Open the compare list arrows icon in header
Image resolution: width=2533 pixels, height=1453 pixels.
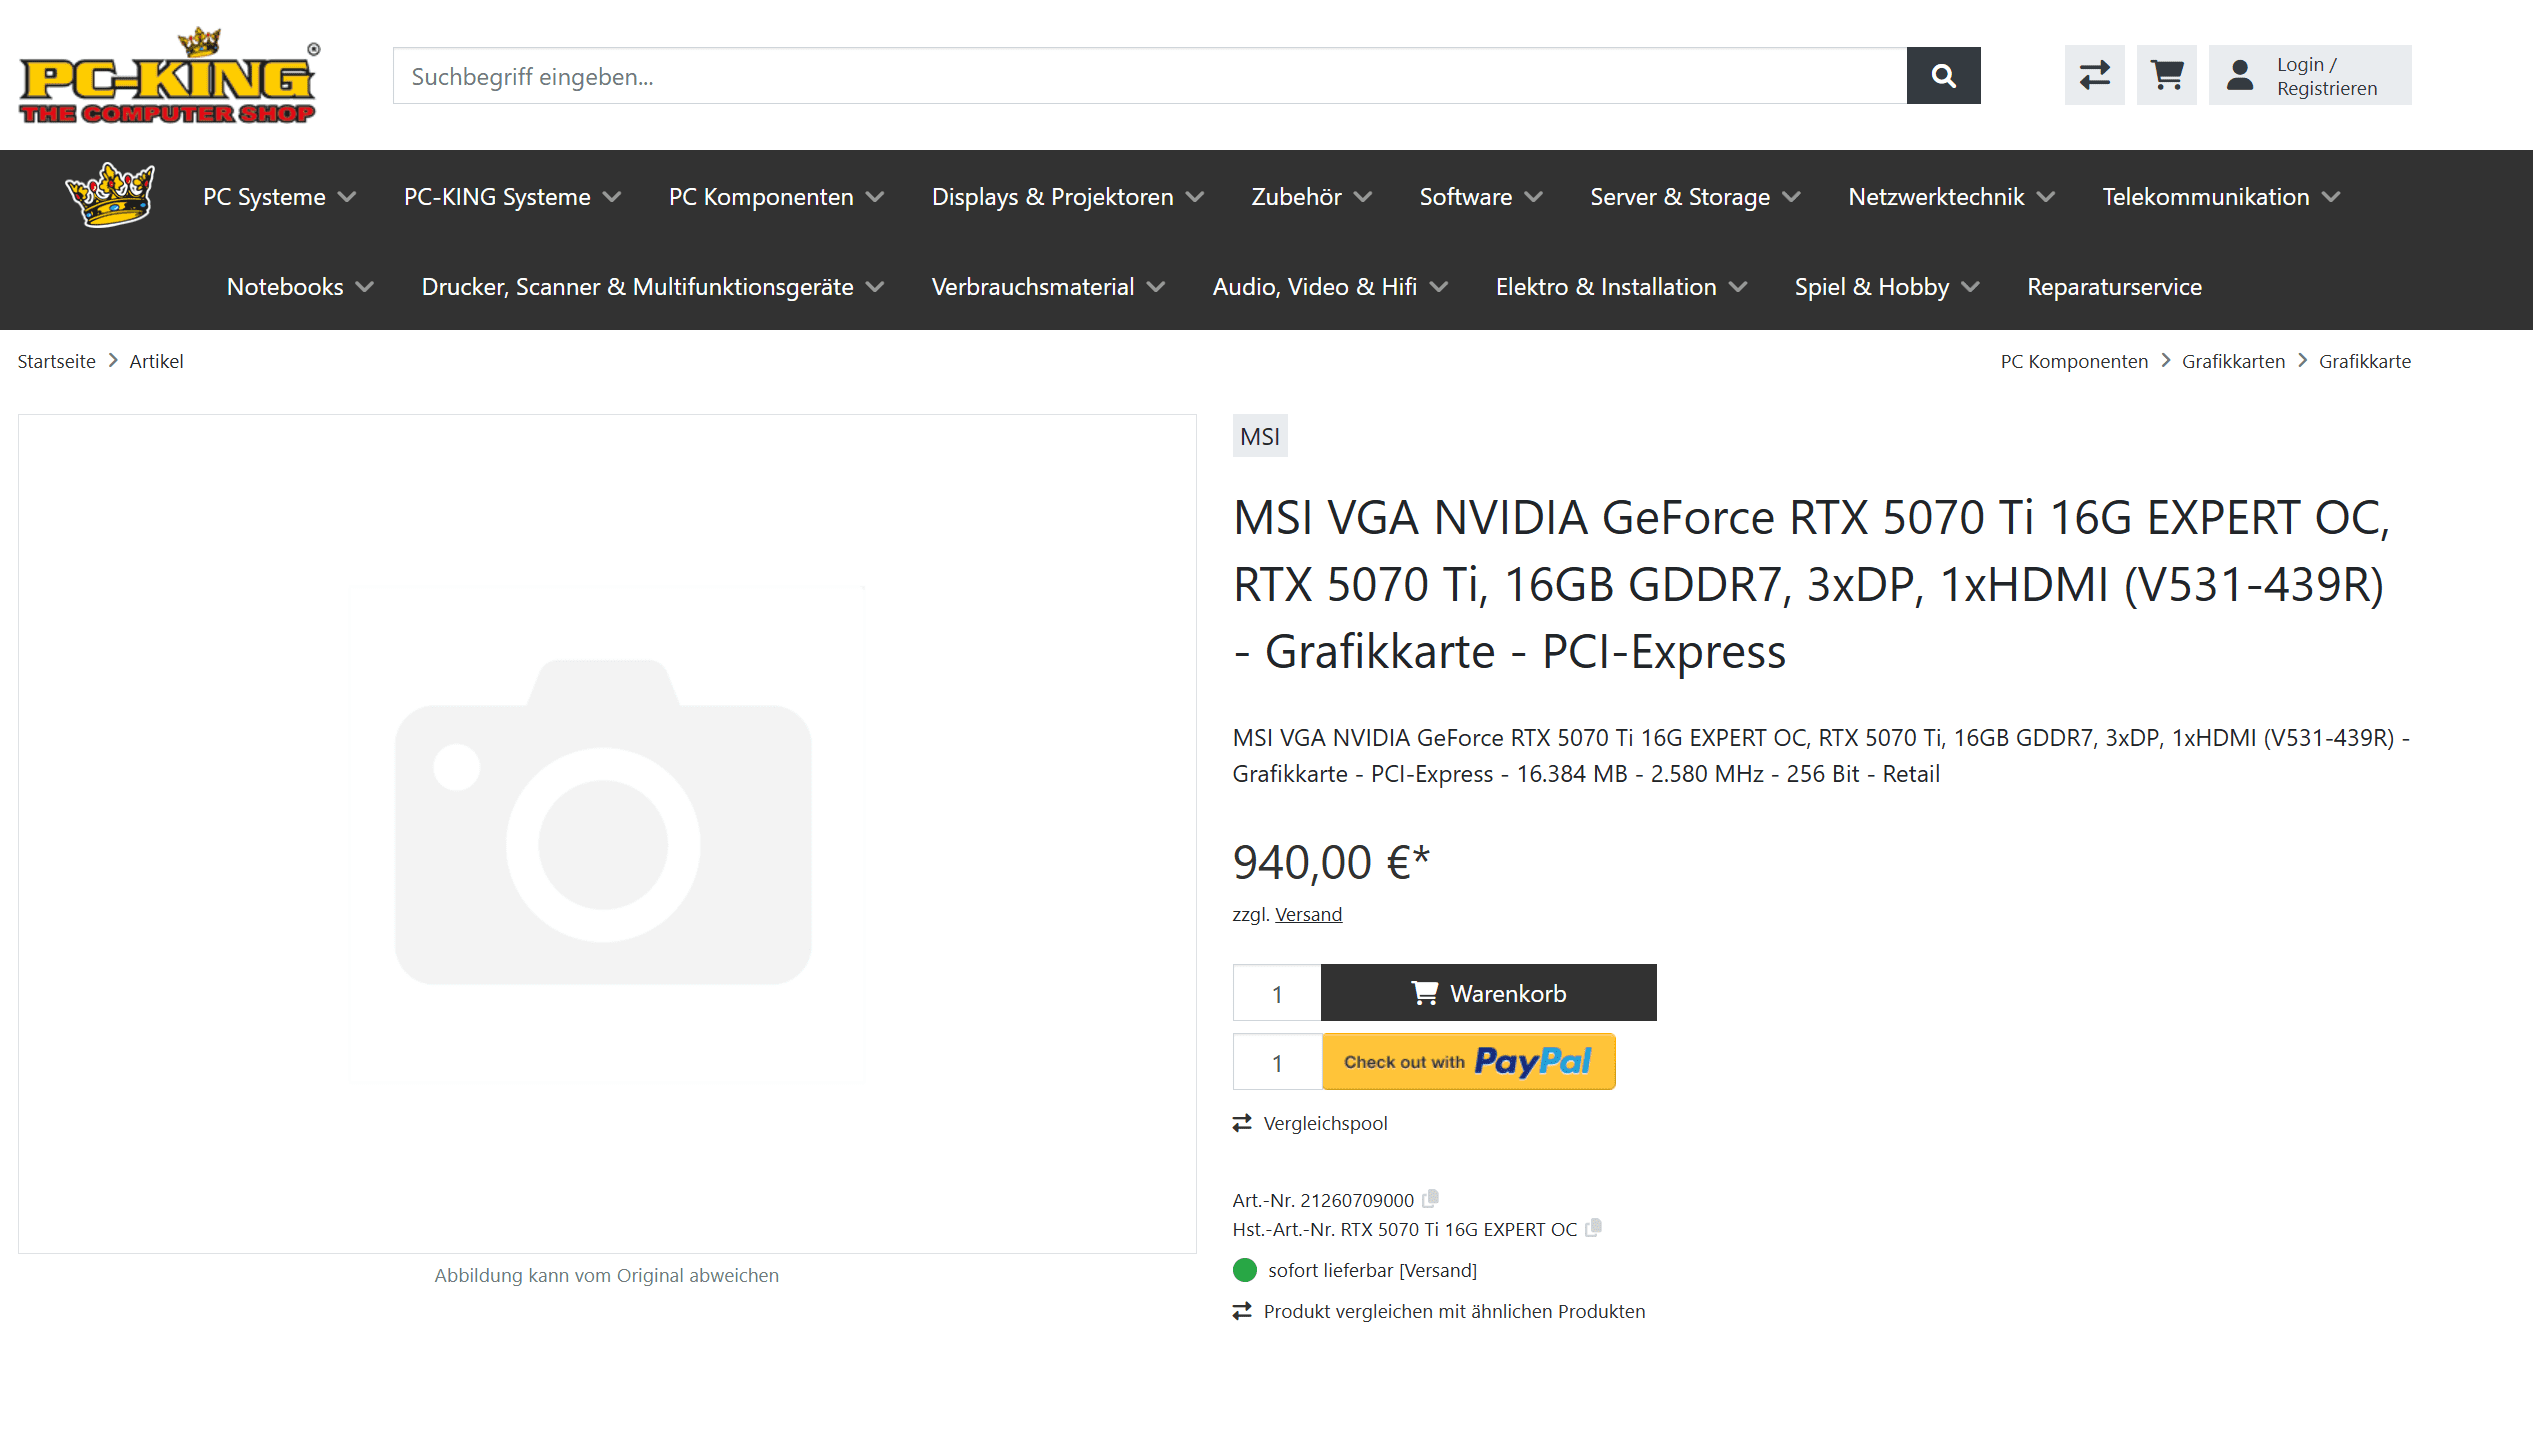[x=2094, y=76]
